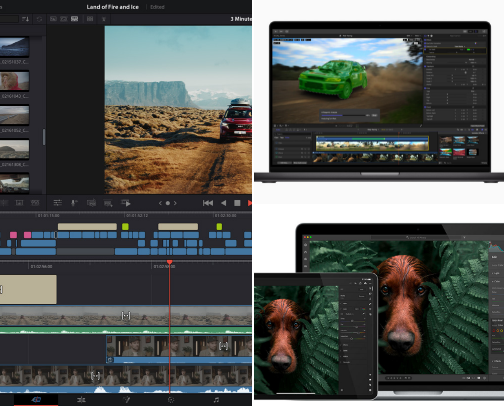This screenshot has width=504, height=406.
Task: Click audio icon at start of upper interview clip
Action: pos(110,360)
